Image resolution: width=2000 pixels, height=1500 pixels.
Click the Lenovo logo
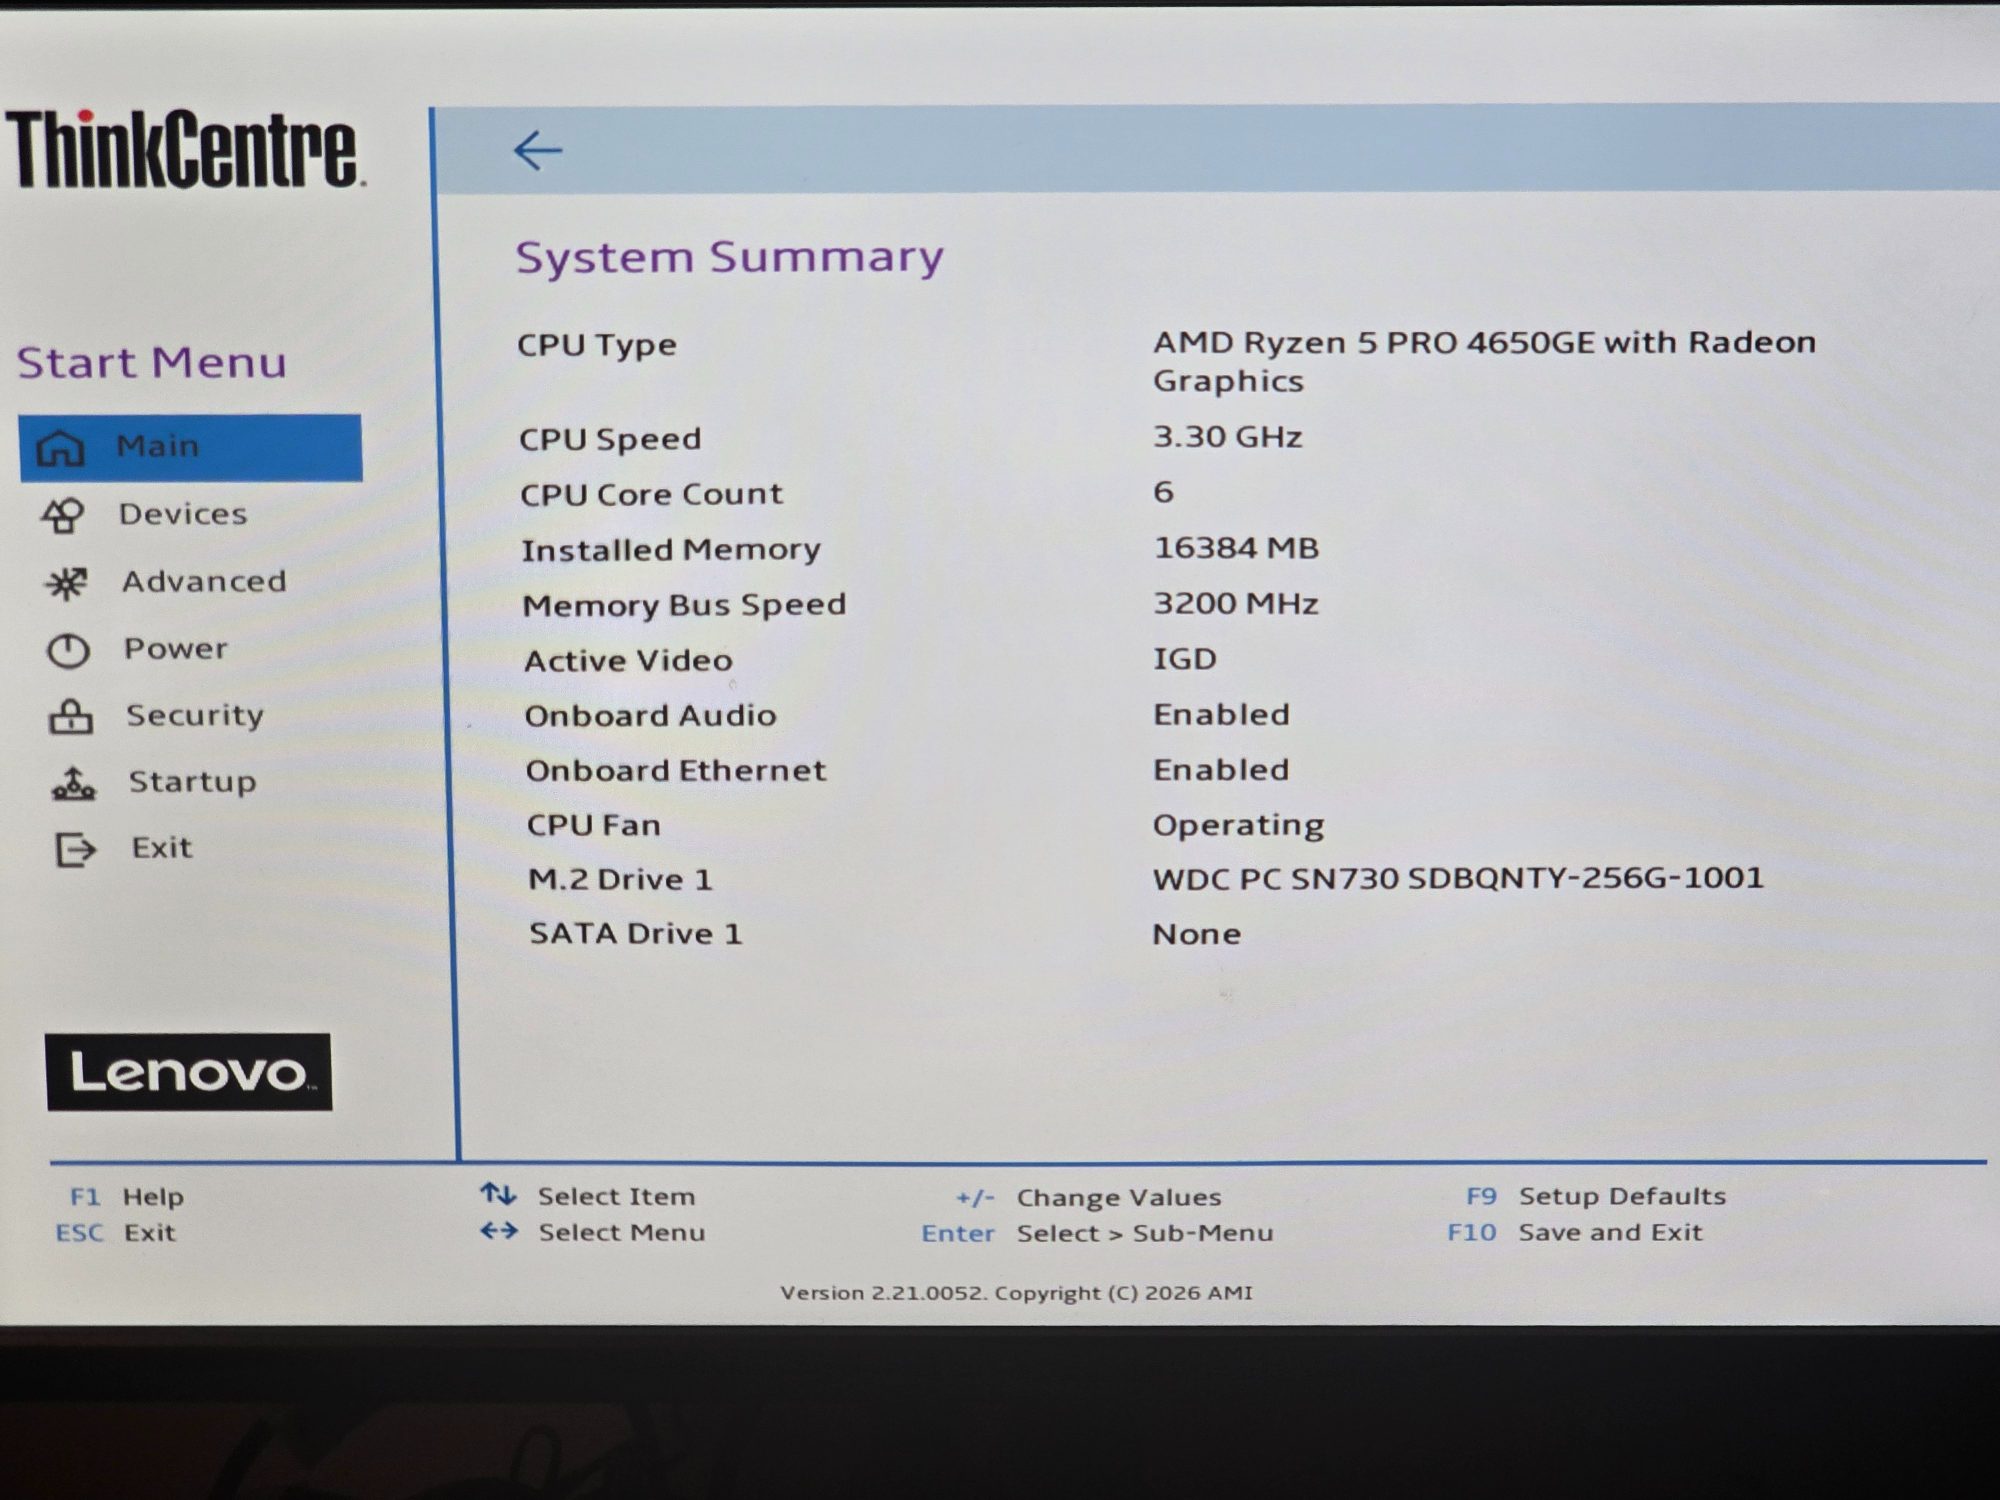click(189, 1072)
